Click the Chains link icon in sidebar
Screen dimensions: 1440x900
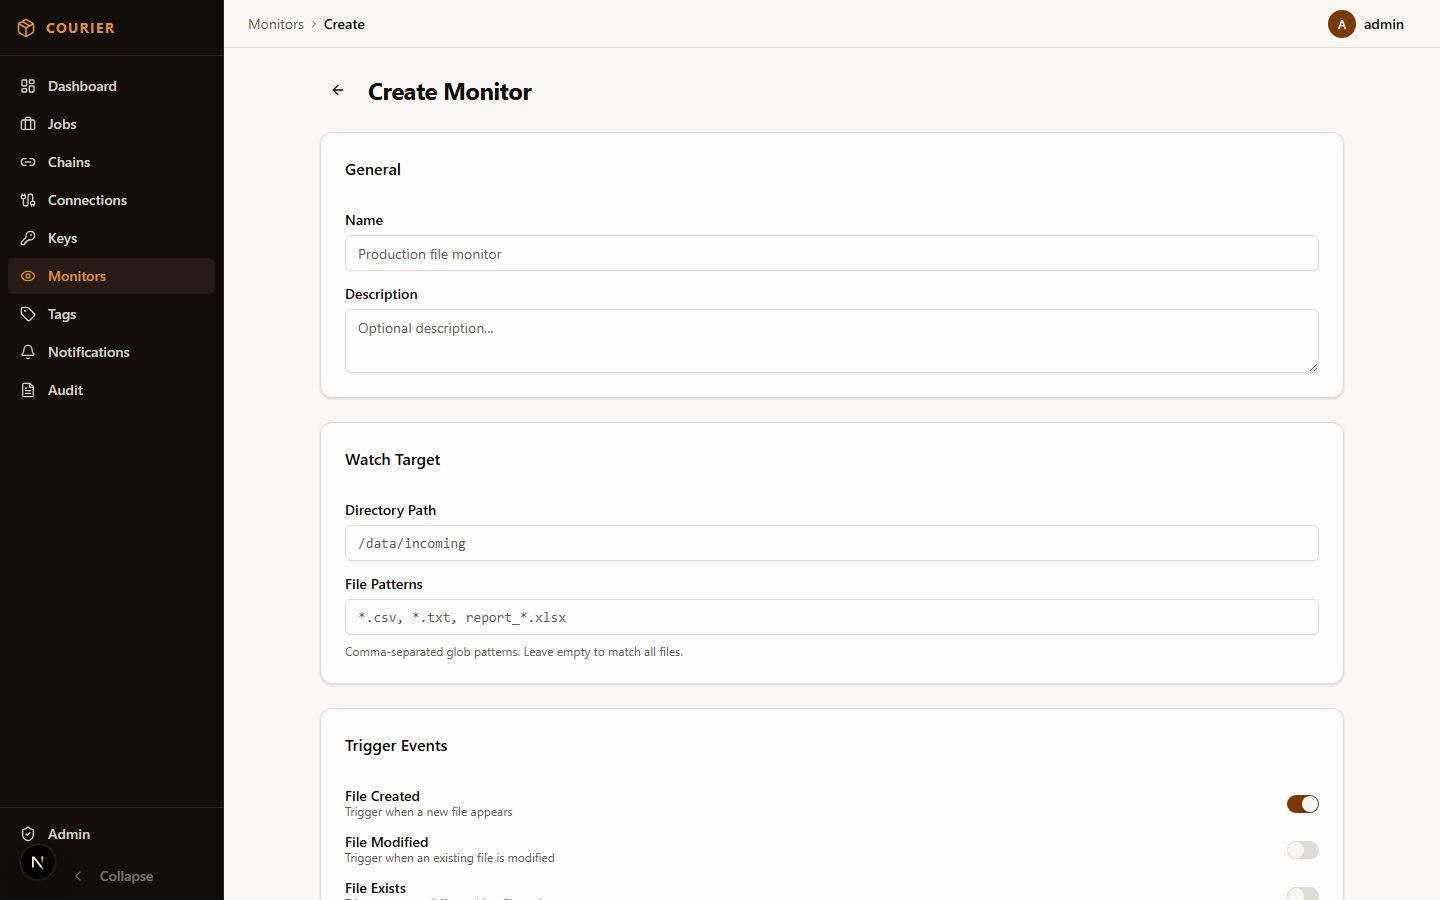28,162
